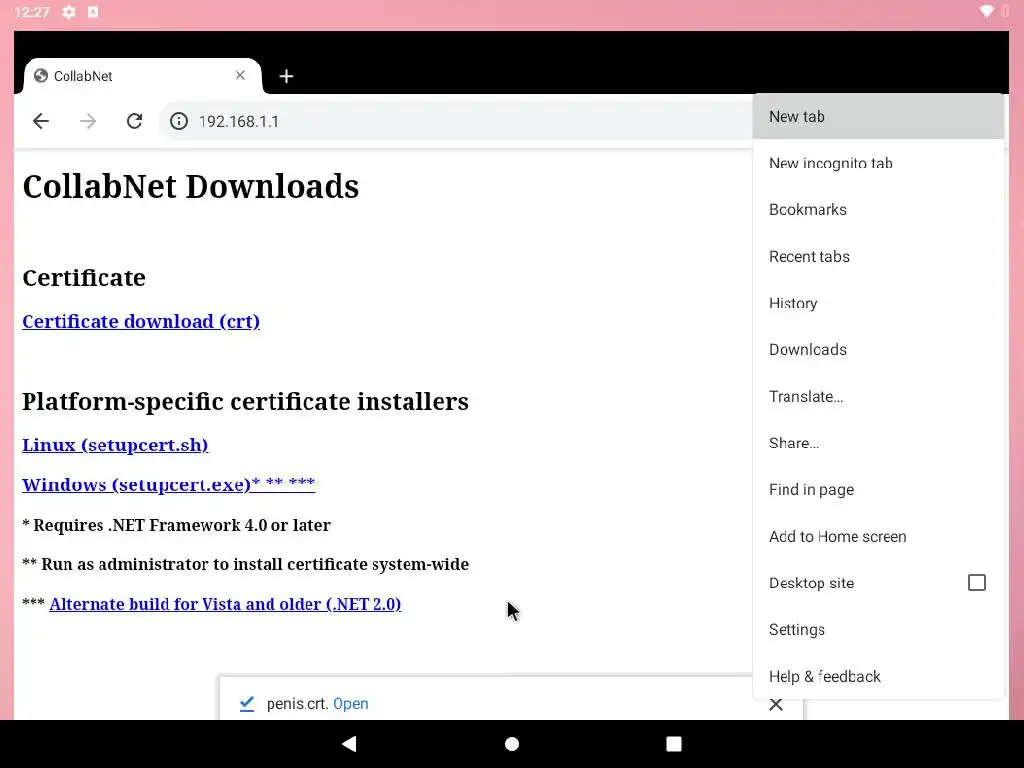Screen dimensions: 1024x768
Task: Click the CollabNet Downloads heading
Action: tap(191, 186)
